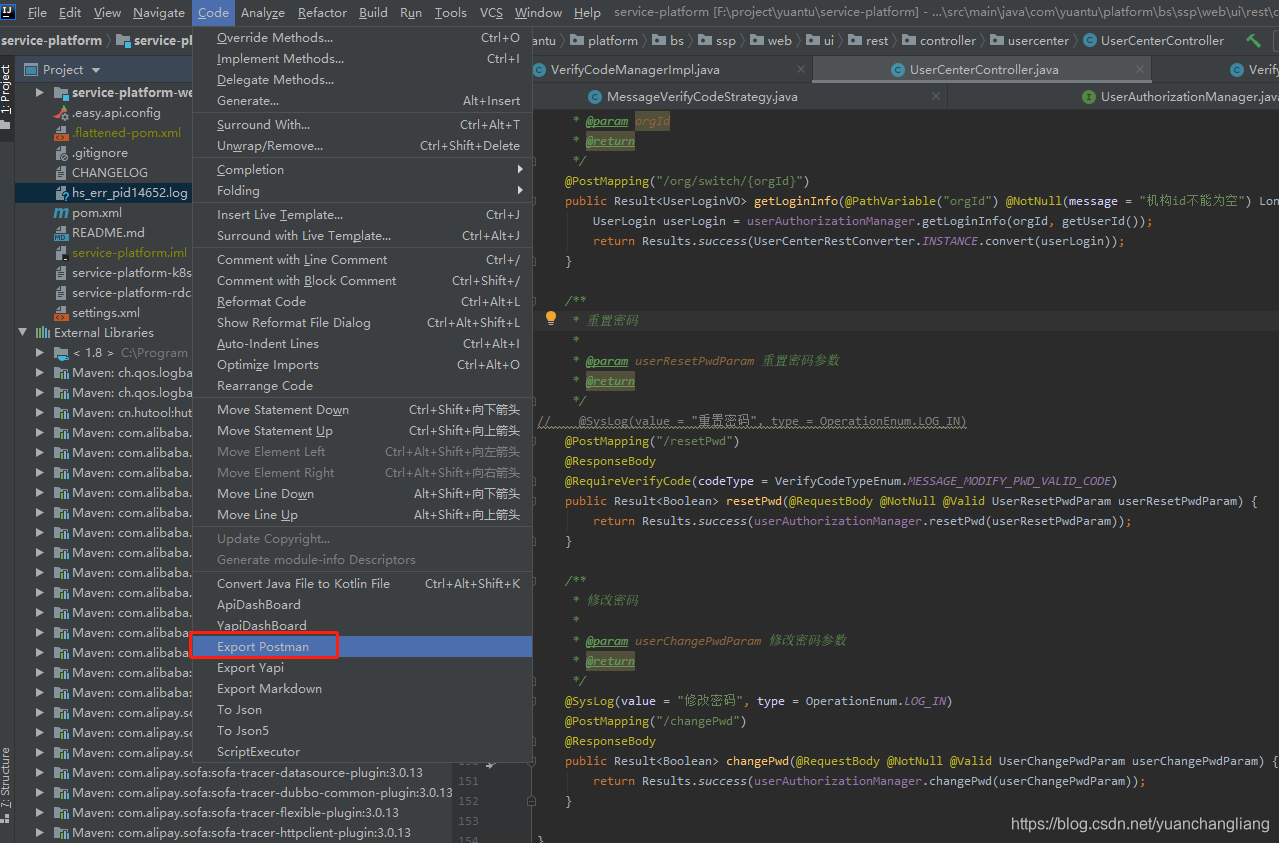Expand the Folding submenu

click(362, 191)
